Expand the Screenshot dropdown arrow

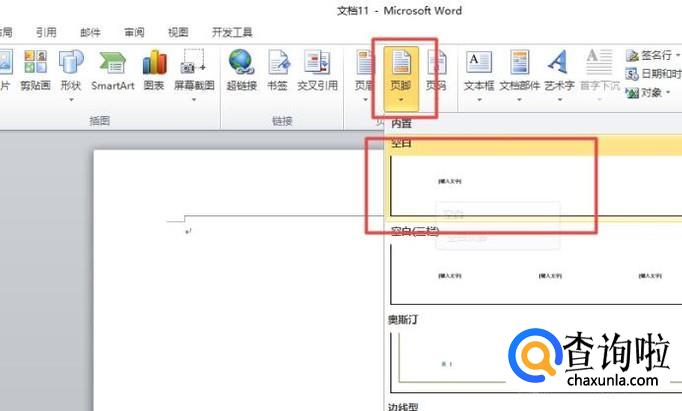click(x=194, y=100)
